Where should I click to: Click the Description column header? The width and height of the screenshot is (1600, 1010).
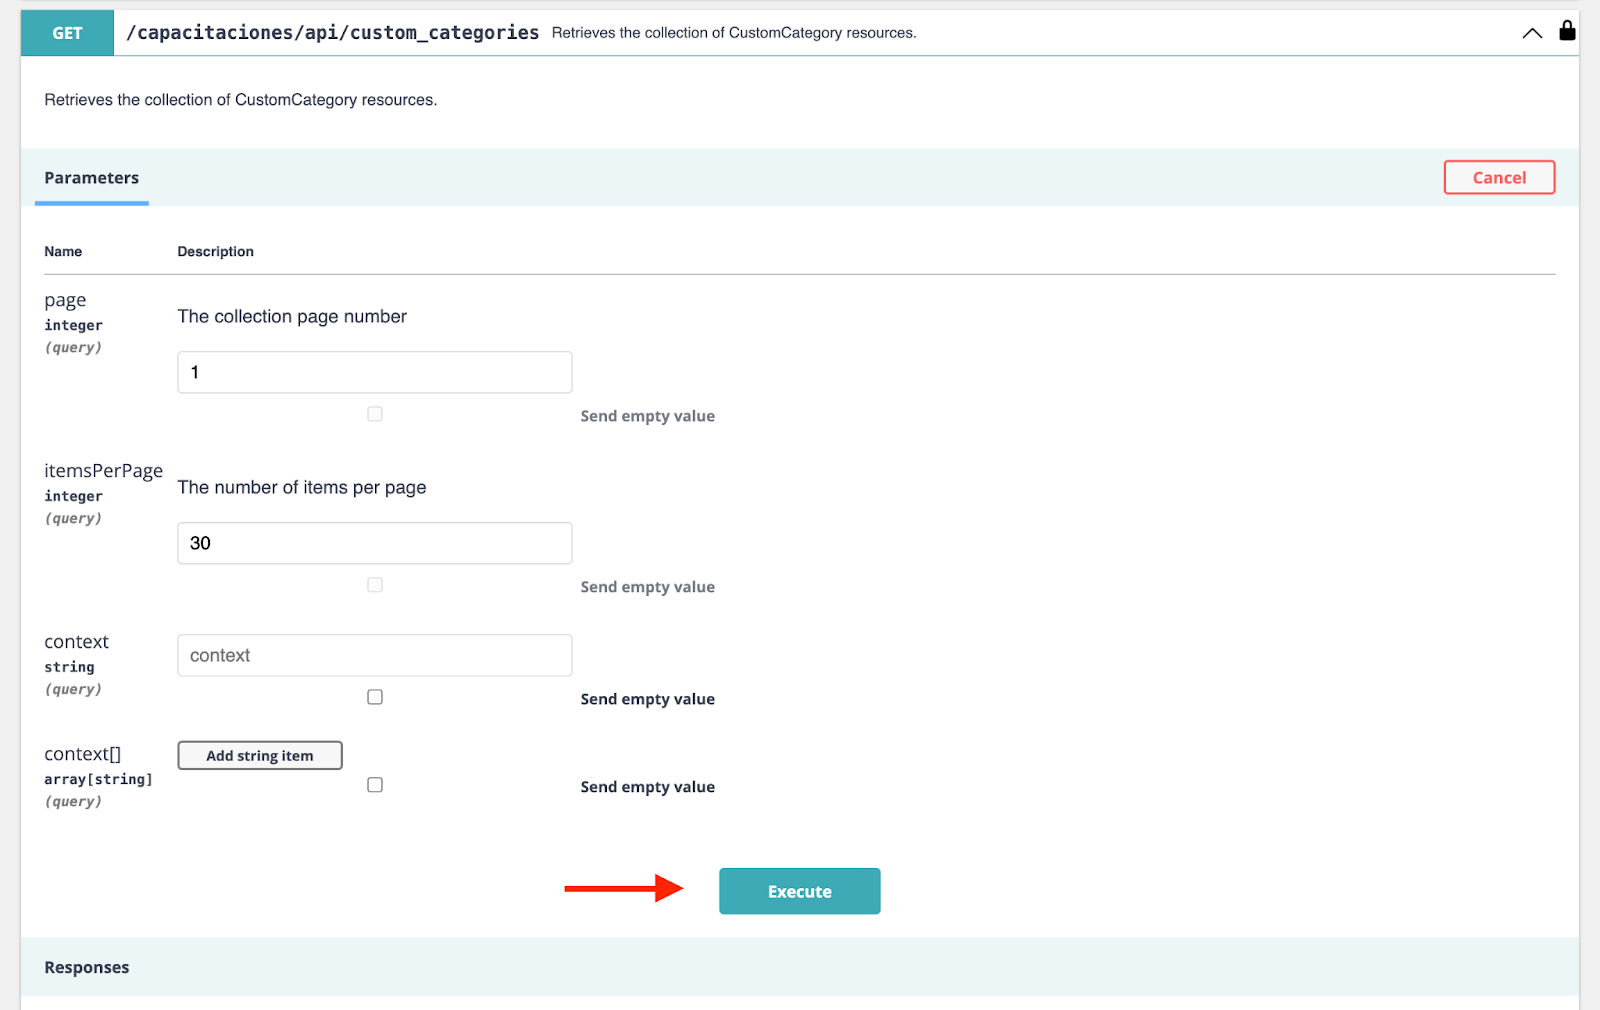215,252
